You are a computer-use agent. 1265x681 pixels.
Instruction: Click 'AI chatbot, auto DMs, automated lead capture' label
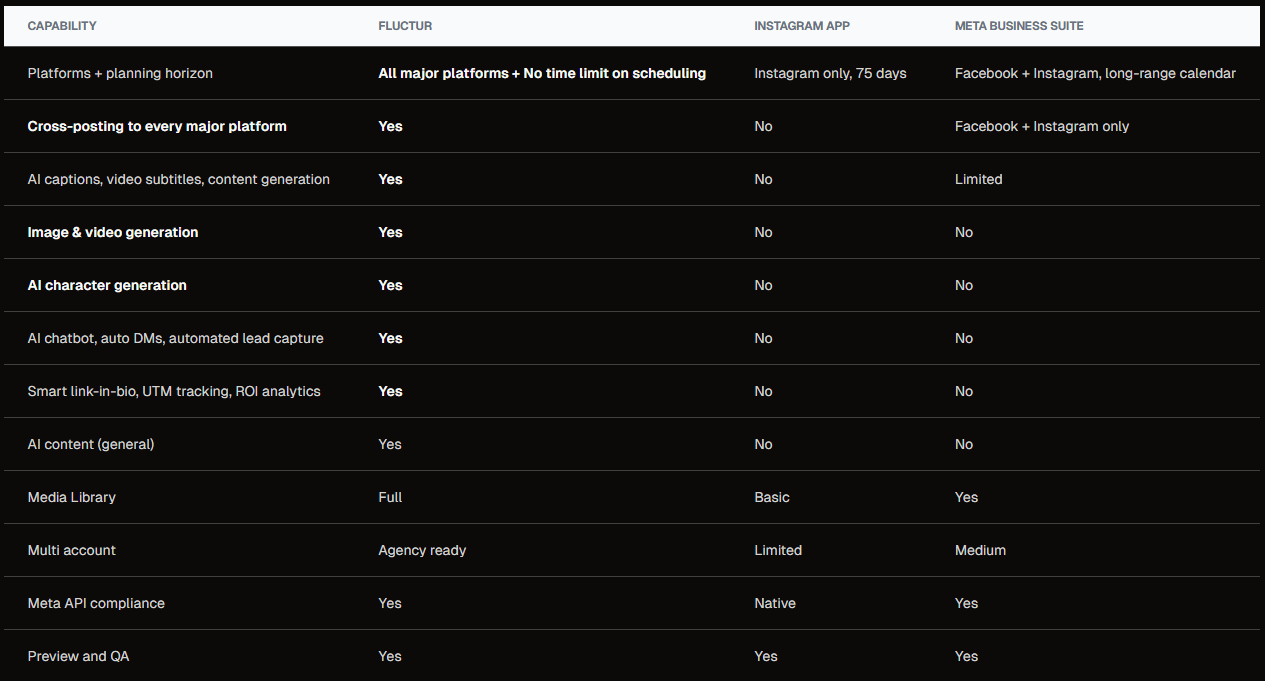(x=176, y=338)
